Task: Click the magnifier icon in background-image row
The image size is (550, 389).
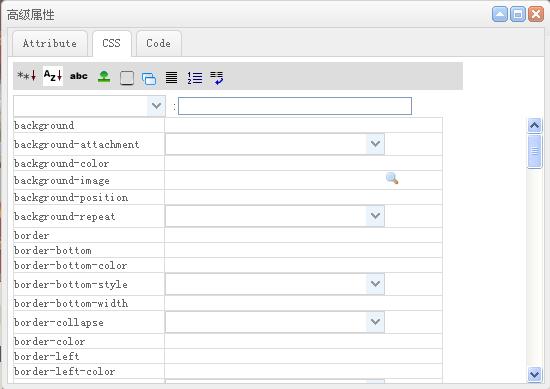Action: point(392,178)
